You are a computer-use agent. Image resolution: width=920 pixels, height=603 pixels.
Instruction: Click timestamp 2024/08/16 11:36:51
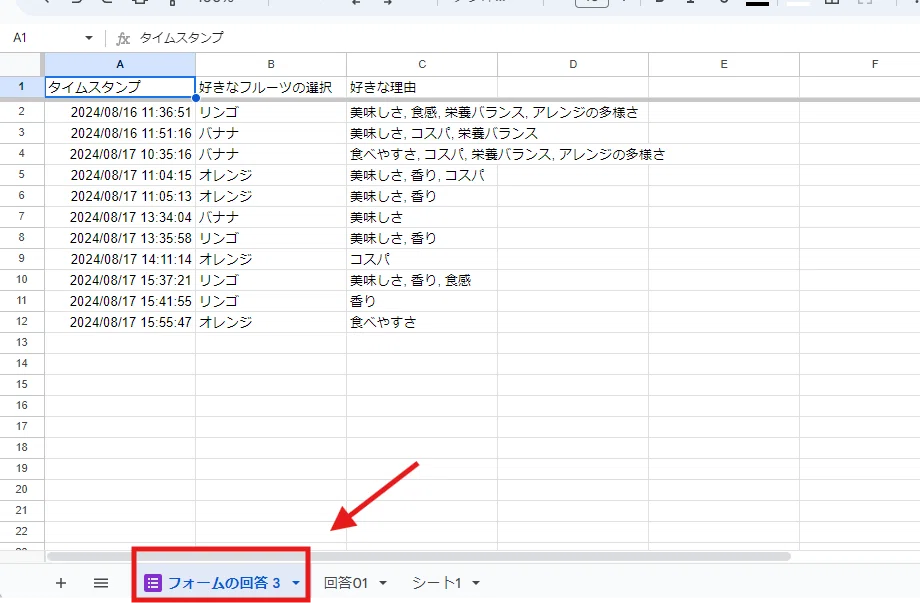point(120,112)
